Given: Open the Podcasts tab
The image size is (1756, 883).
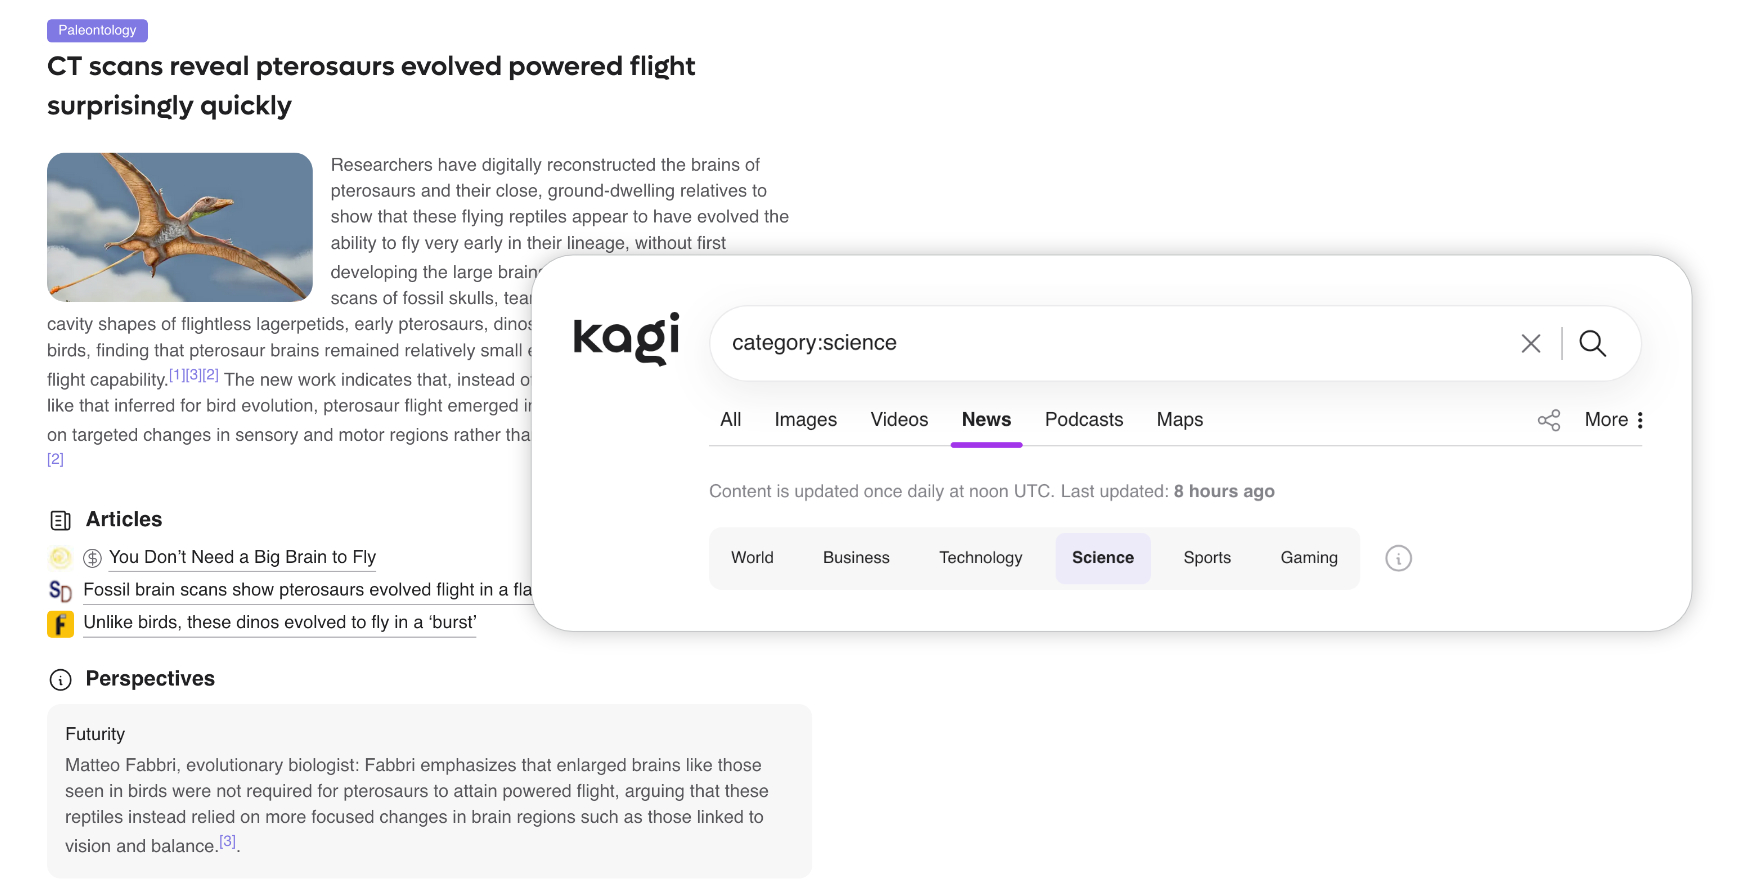Looking at the screenshot, I should 1083,420.
